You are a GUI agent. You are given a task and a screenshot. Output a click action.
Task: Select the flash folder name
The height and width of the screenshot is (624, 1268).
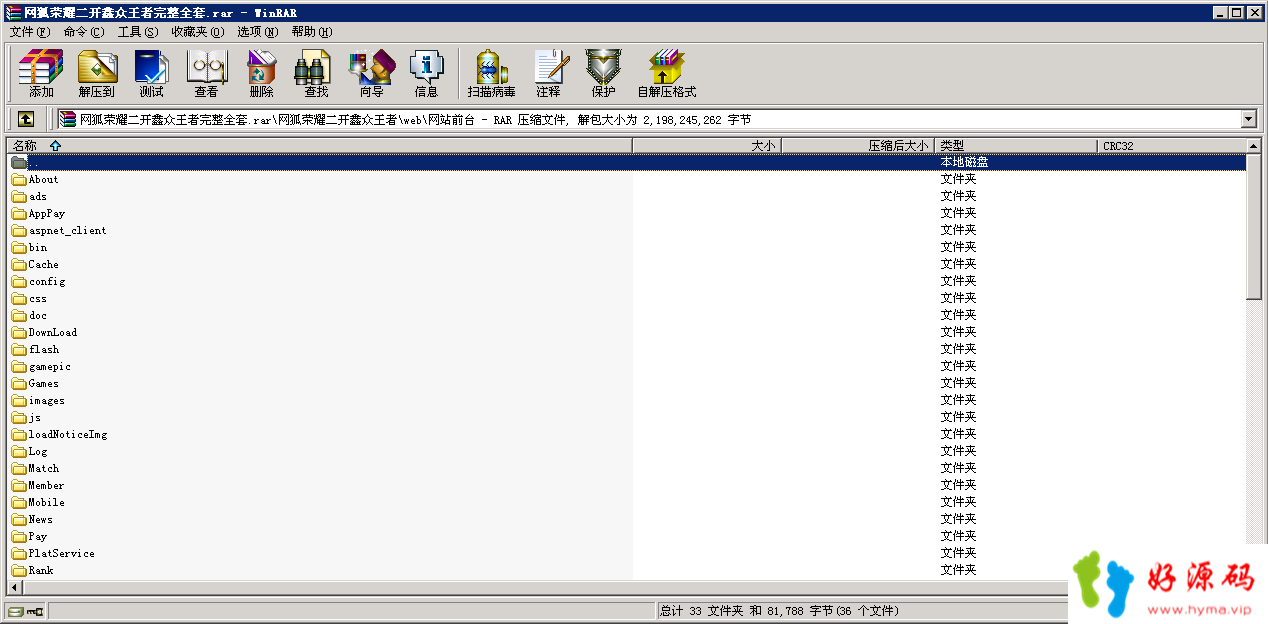pos(44,350)
